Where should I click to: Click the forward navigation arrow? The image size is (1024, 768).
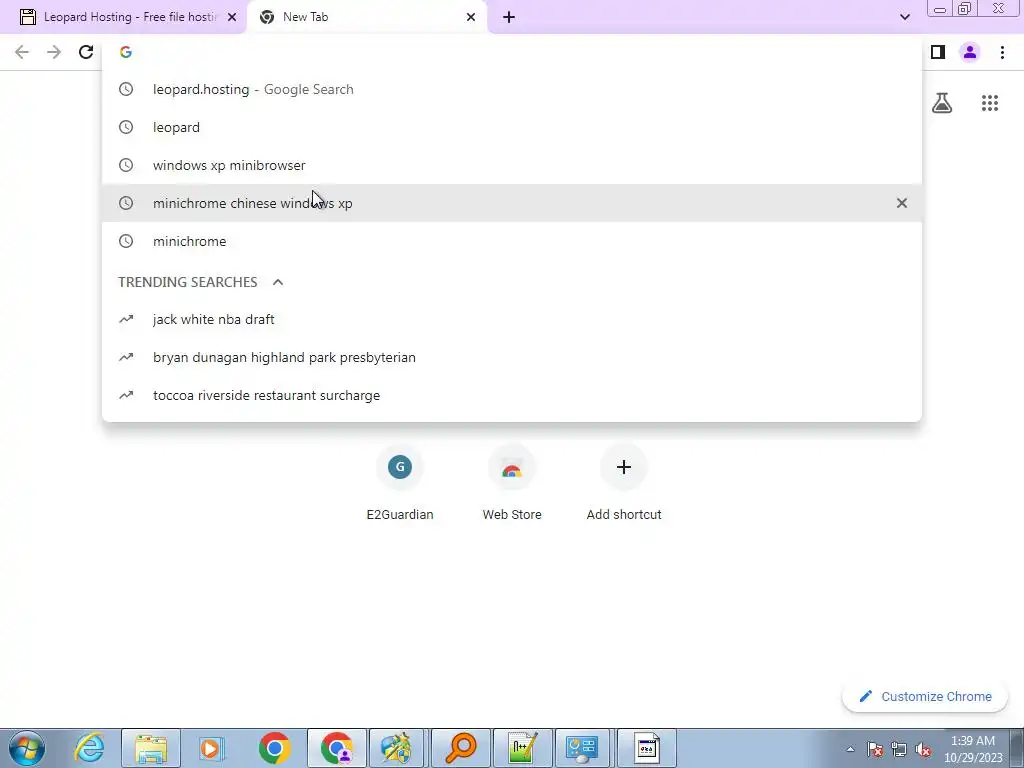point(54,52)
